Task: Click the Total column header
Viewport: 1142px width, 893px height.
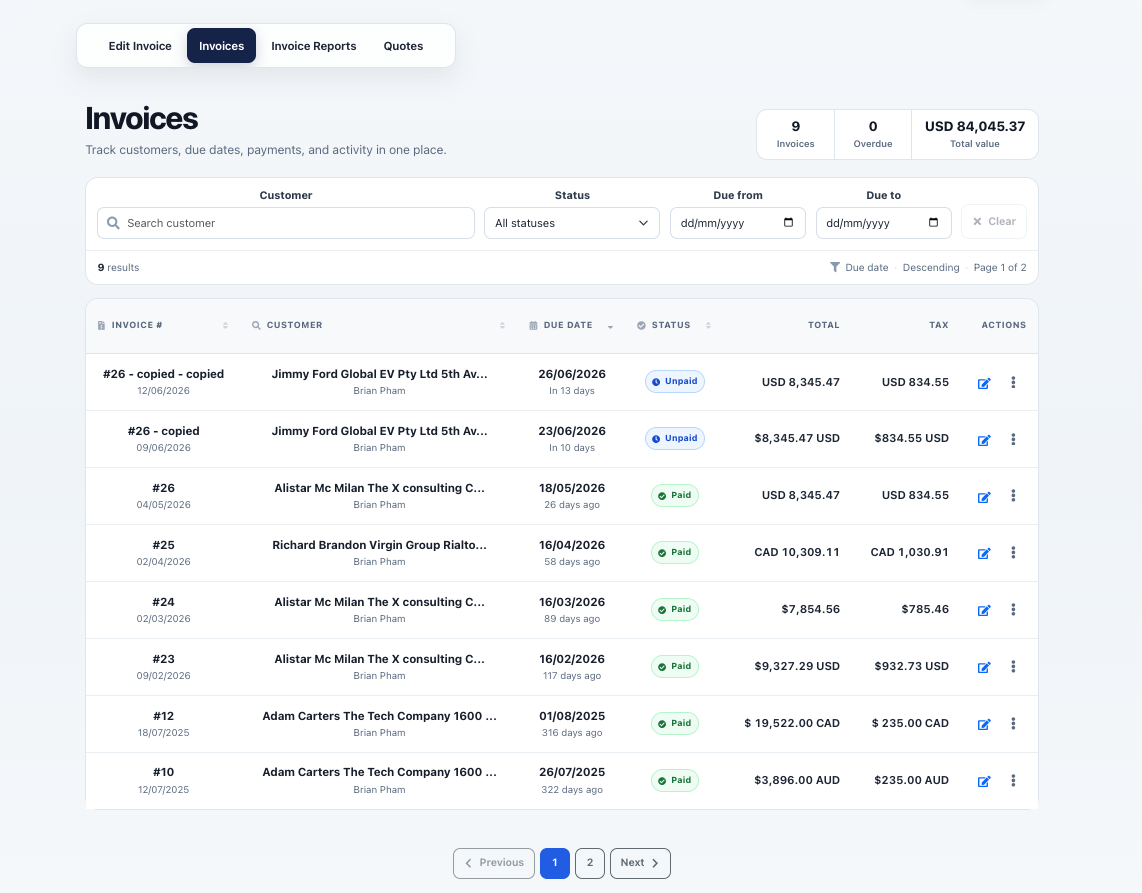Action: (x=824, y=326)
